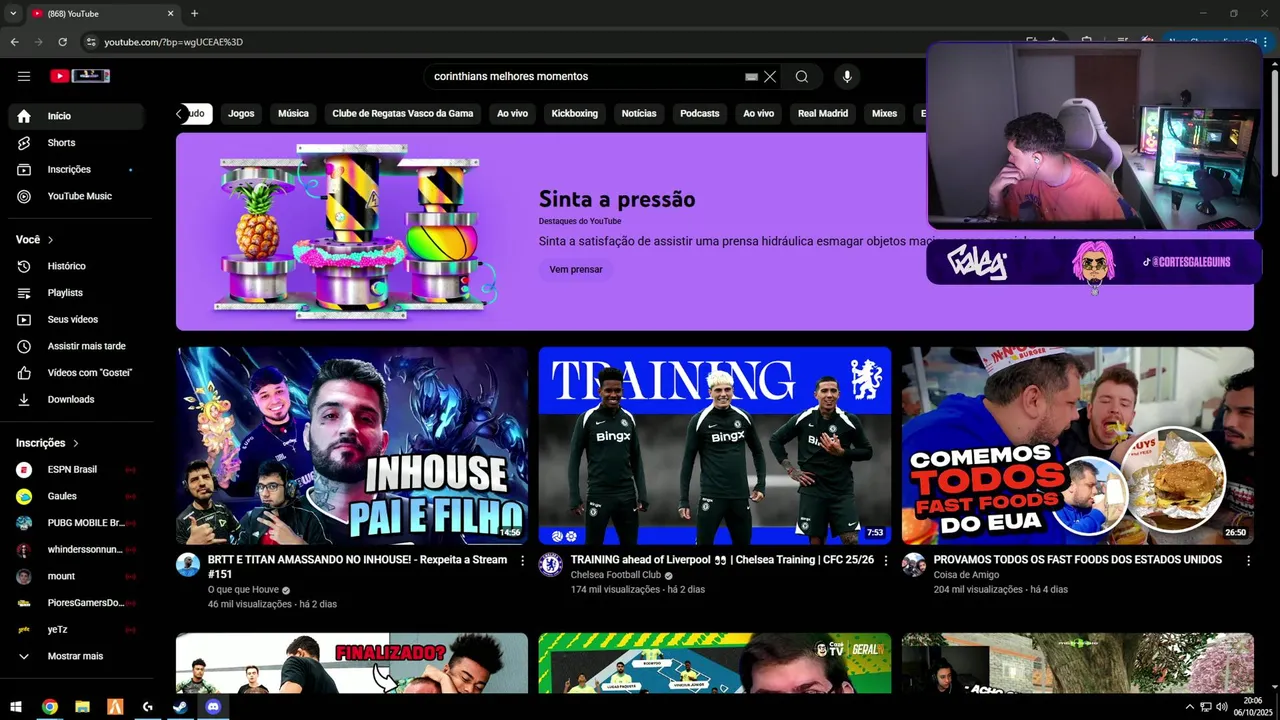Clear the search box with X

[x=770, y=77]
